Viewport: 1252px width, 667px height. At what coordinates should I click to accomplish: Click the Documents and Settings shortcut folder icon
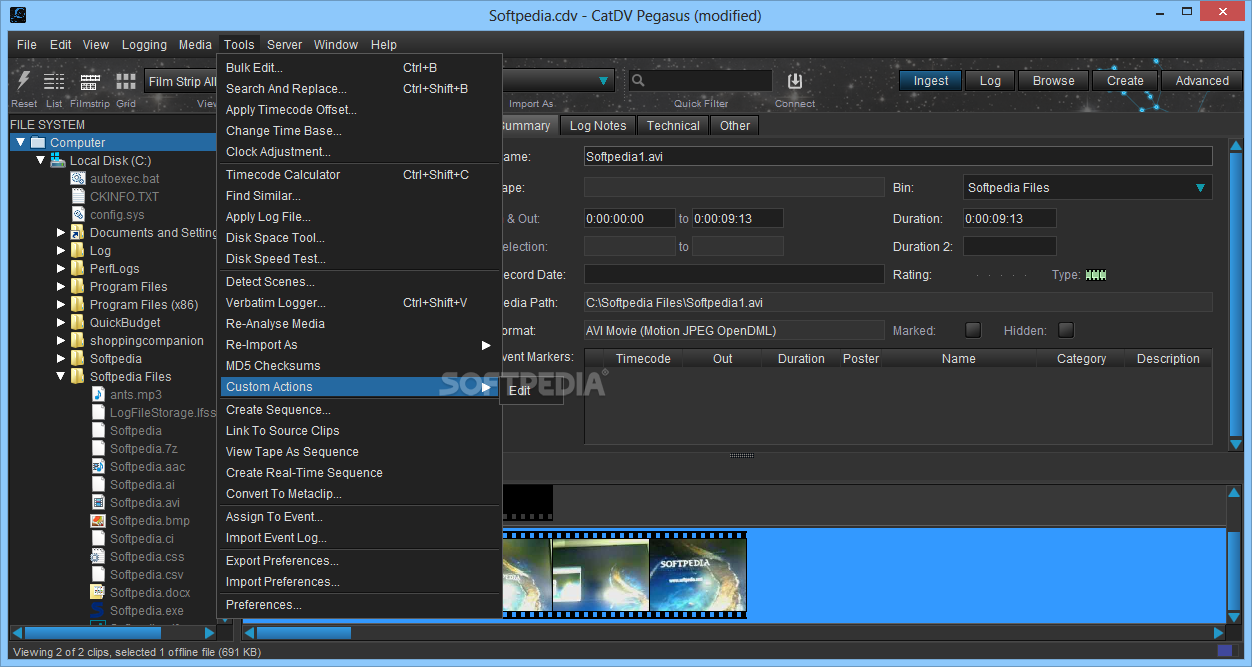pos(77,232)
